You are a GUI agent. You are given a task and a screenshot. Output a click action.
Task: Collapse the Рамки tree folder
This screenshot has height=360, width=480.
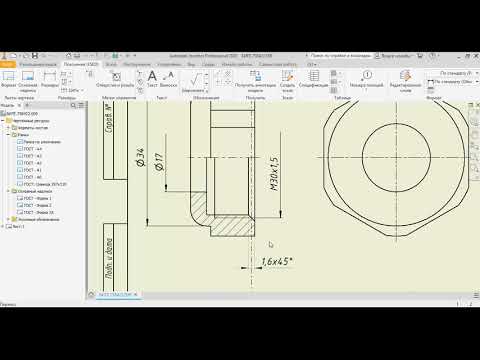pyautogui.click(x=9, y=135)
